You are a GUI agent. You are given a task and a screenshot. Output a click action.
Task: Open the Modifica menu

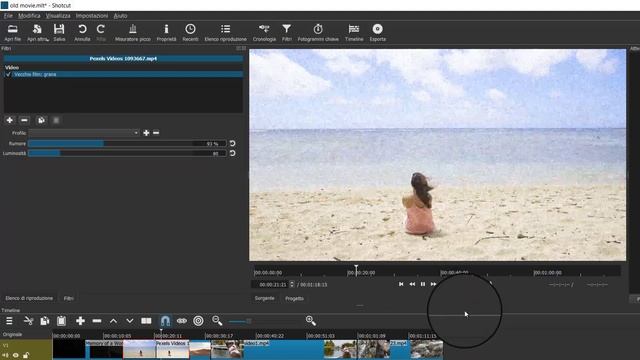pyautogui.click(x=29, y=16)
